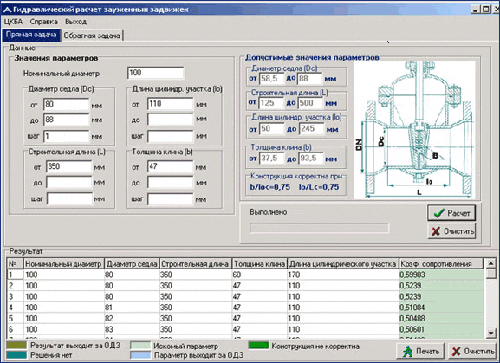Click the Номинальный диаметр input field
The width and height of the screenshot is (500, 363).
click(x=156, y=73)
